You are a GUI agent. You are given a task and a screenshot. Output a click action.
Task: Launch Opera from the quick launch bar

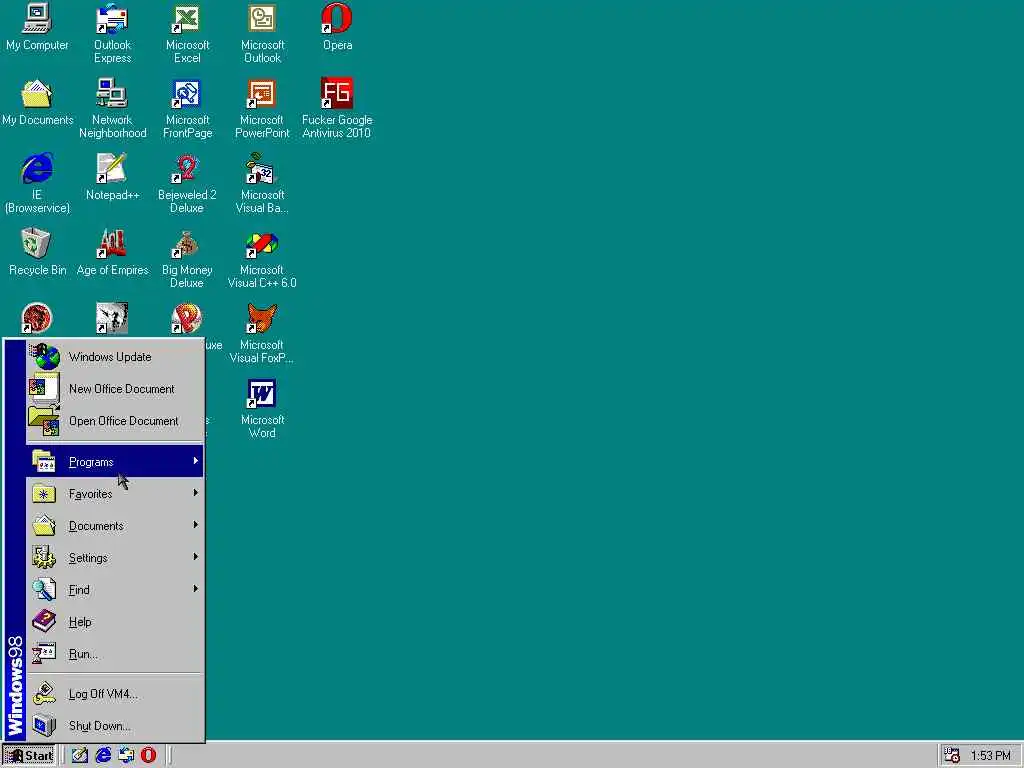(148, 755)
